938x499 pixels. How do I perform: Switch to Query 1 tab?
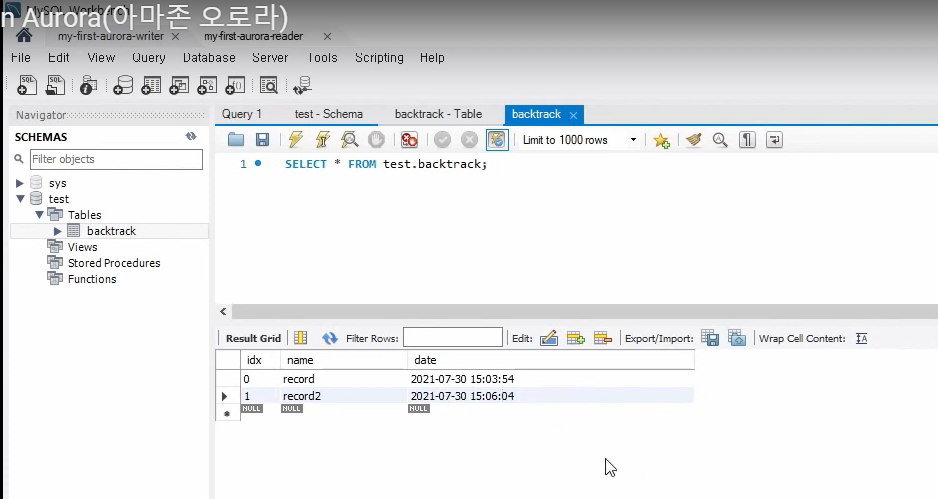[242, 114]
